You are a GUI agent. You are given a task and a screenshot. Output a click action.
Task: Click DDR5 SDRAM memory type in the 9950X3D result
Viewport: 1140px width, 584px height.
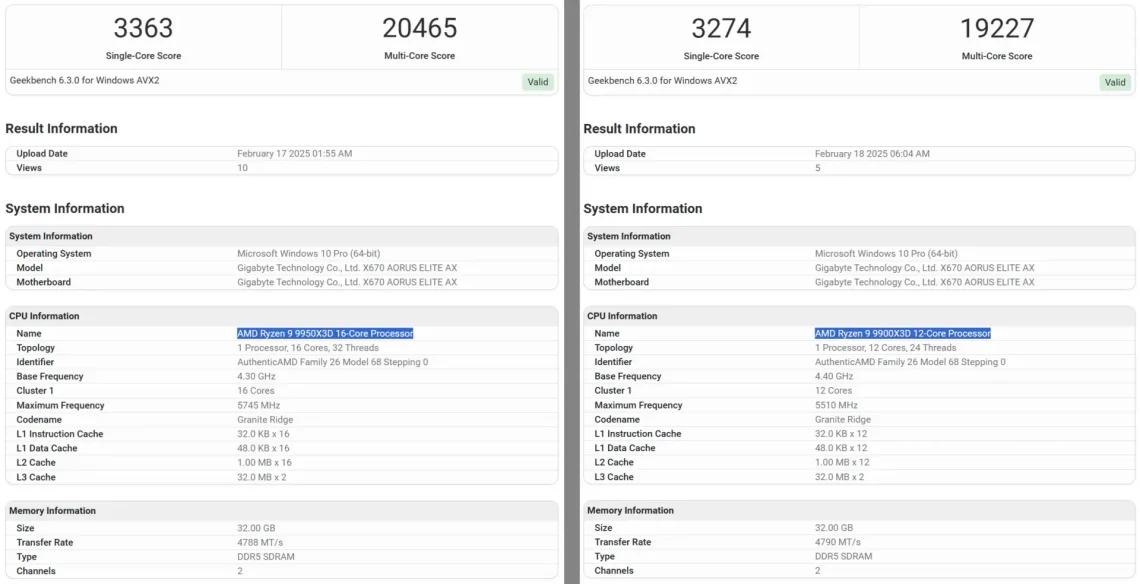pyautogui.click(x=265, y=557)
